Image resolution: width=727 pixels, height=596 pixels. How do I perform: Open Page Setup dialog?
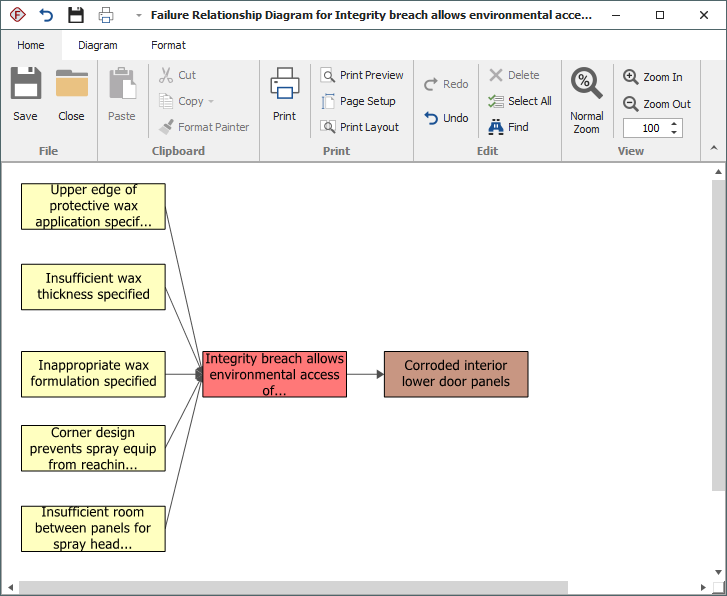[x=358, y=101]
